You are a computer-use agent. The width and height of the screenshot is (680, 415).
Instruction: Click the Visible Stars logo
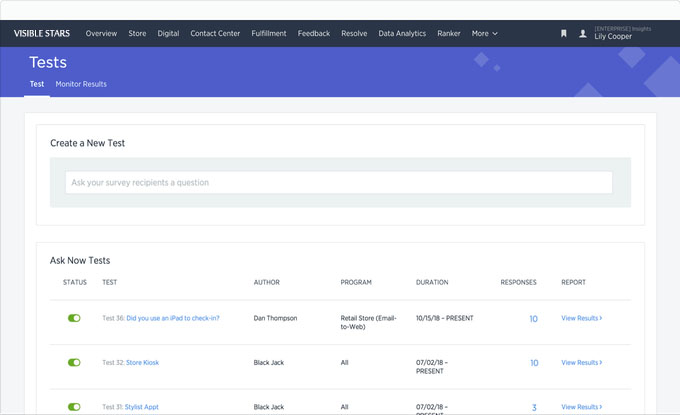pyautogui.click(x=40, y=33)
